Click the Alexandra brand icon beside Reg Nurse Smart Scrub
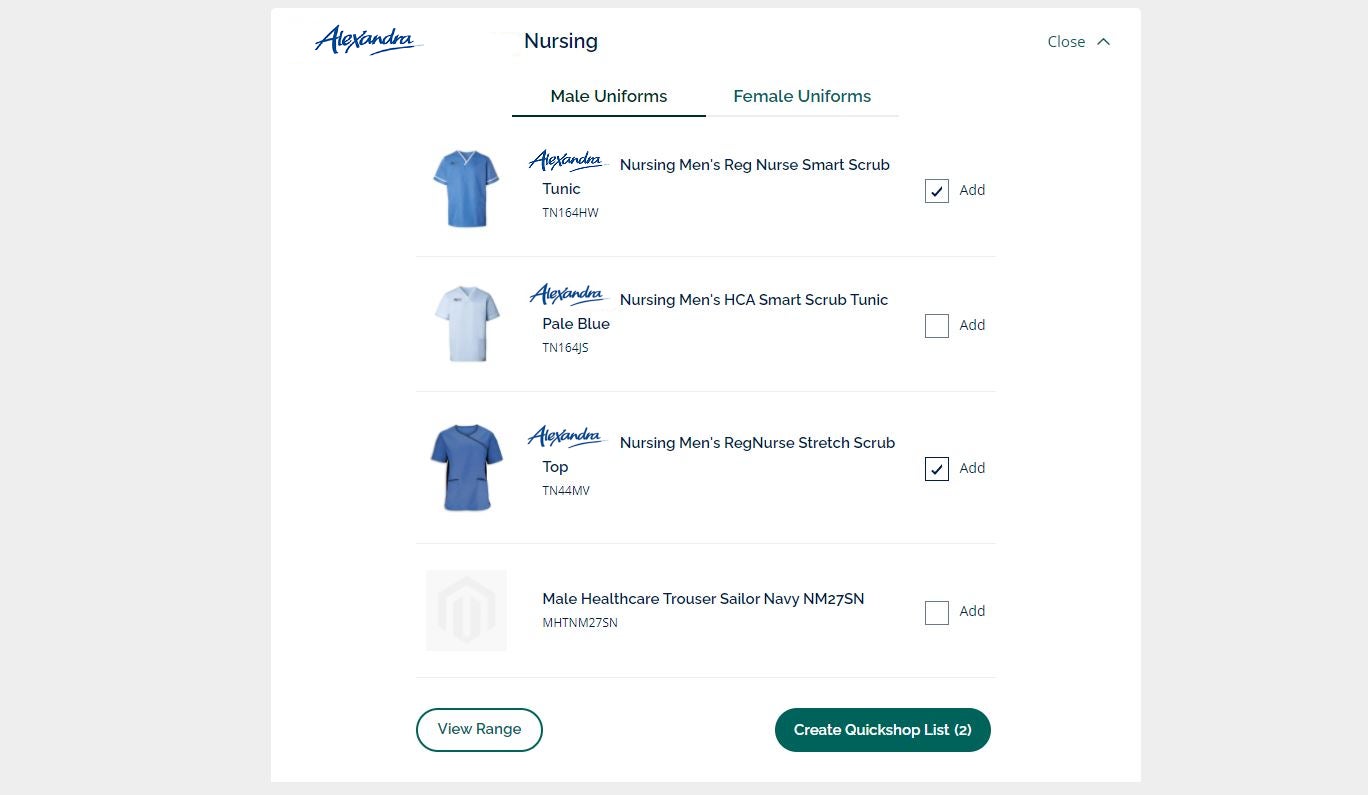Viewport: 1368px width, 795px height. 568,161
